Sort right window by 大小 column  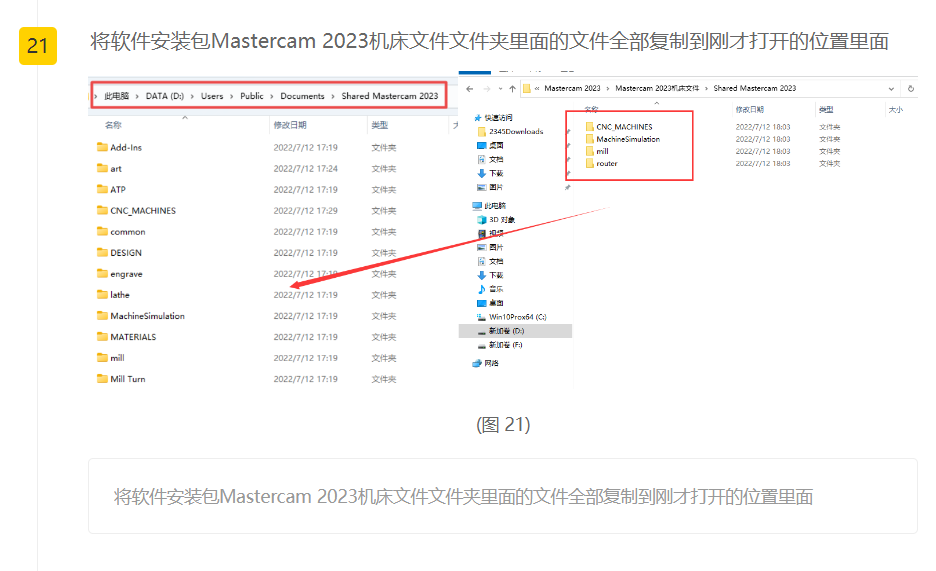[x=895, y=110]
